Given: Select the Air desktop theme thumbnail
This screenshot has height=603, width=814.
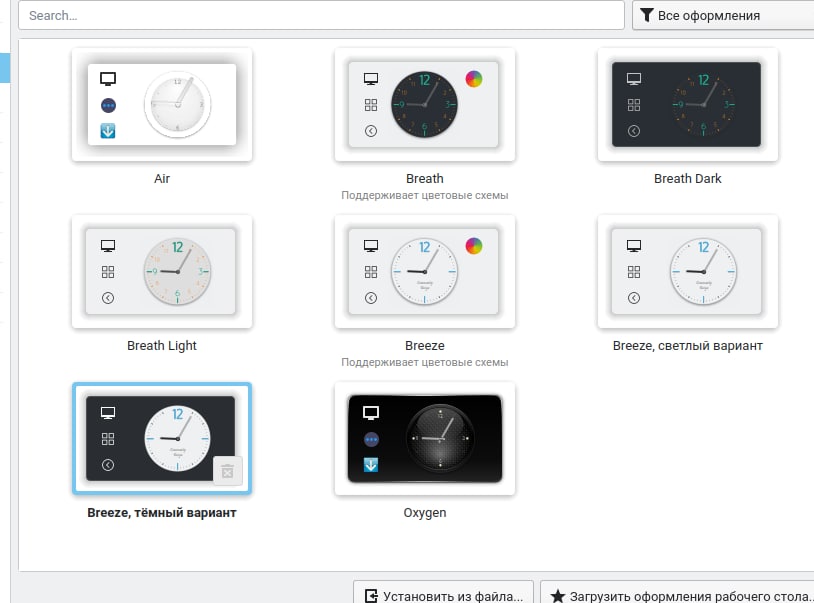Looking at the screenshot, I should pos(162,104).
